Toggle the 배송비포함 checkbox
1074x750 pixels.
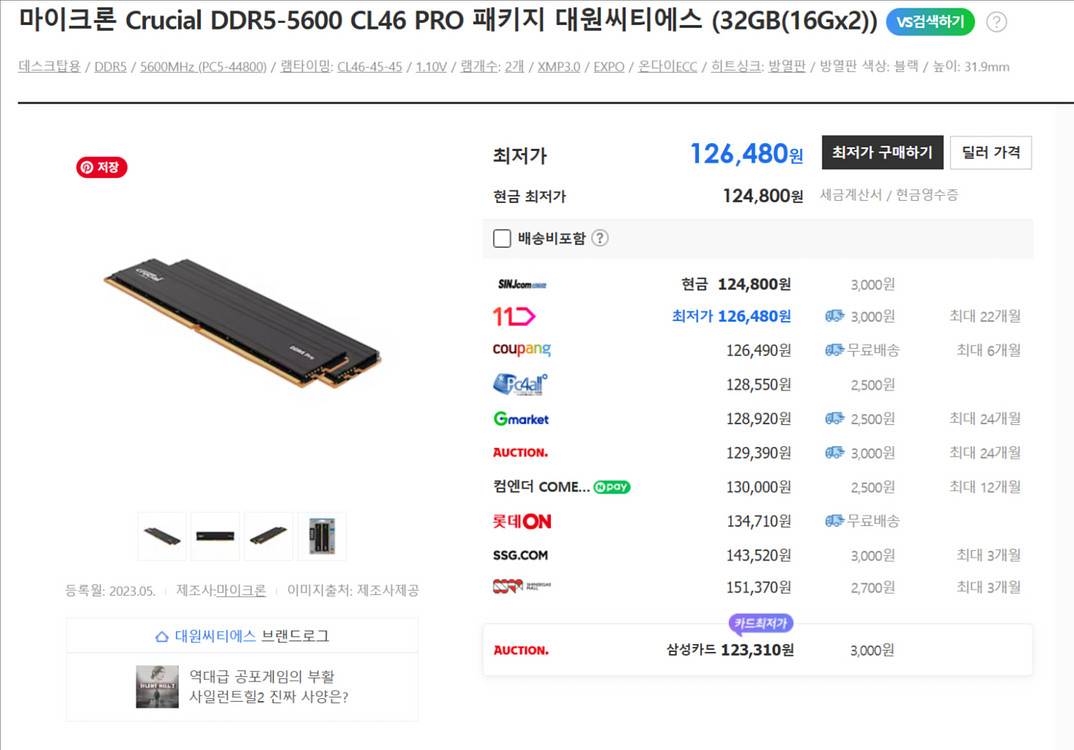[502, 238]
